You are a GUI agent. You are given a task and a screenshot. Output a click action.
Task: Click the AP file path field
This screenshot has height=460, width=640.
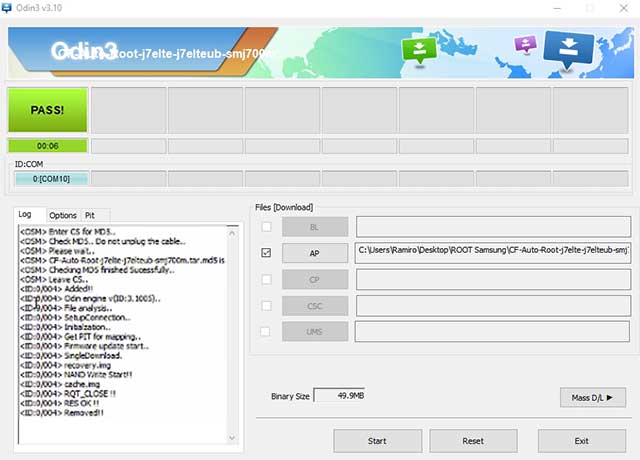coord(493,253)
